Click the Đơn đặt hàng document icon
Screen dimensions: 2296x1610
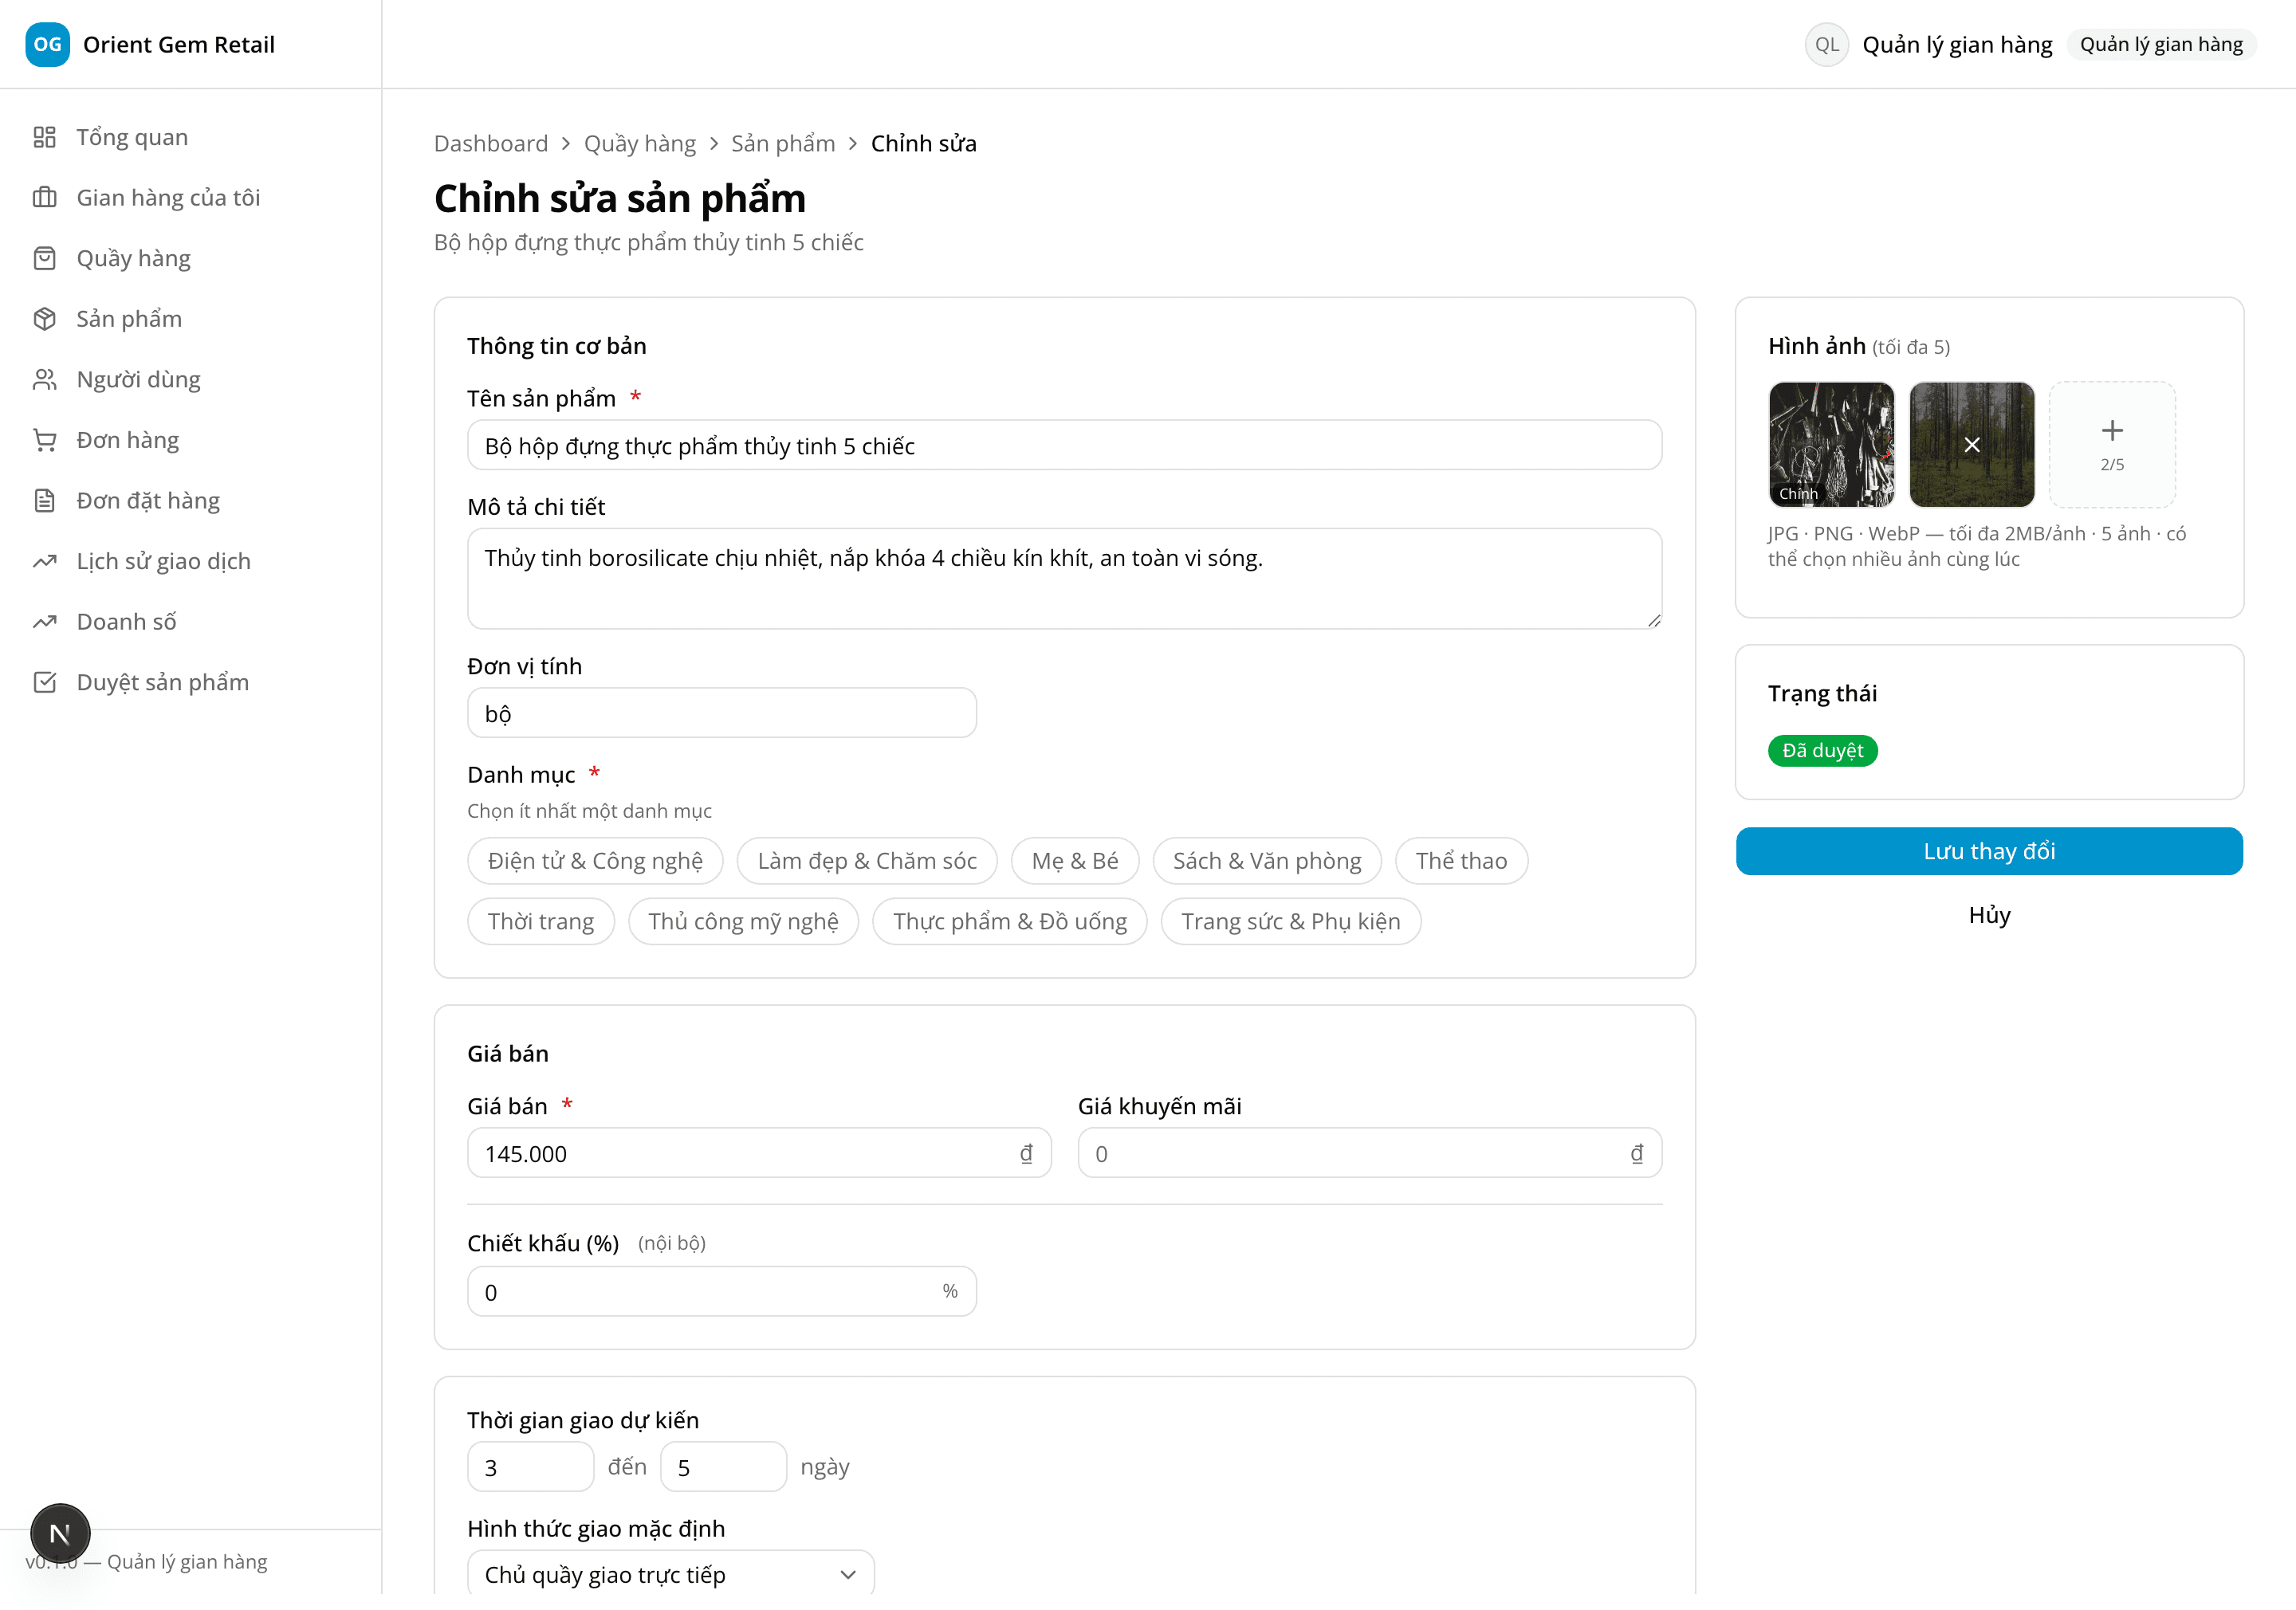coord(45,500)
